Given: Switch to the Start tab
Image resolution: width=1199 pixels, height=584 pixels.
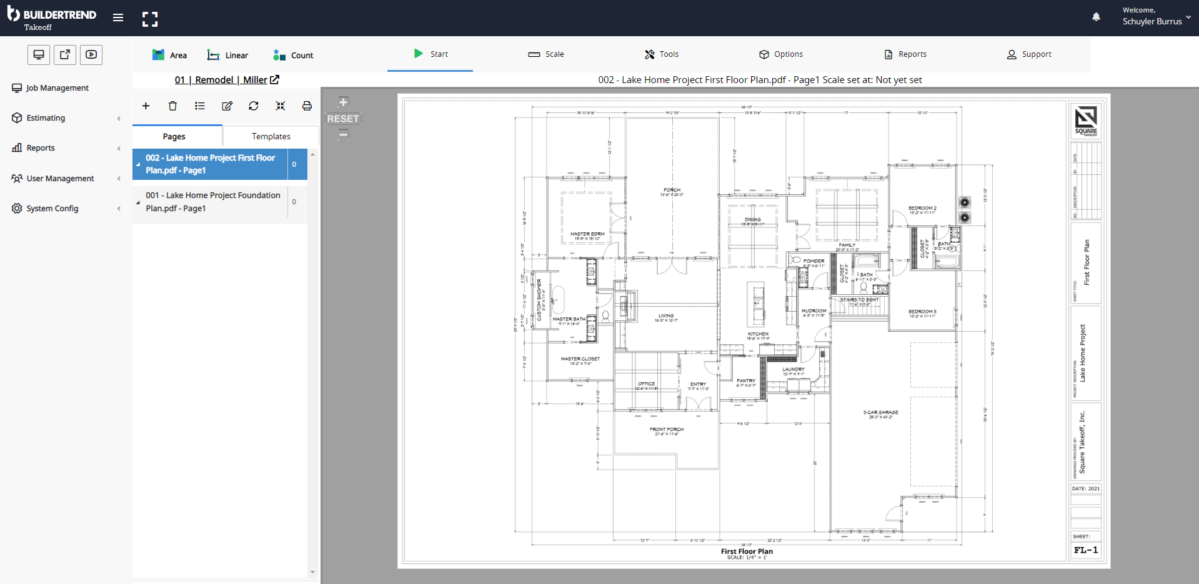Looking at the screenshot, I should [431, 54].
